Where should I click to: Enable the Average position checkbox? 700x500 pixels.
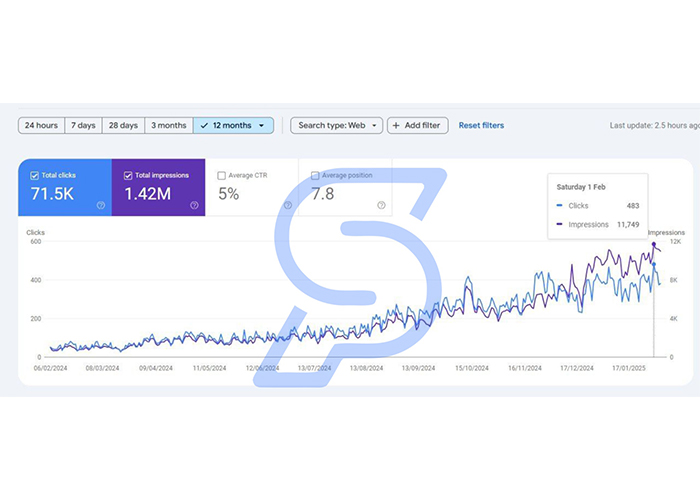[x=315, y=175]
